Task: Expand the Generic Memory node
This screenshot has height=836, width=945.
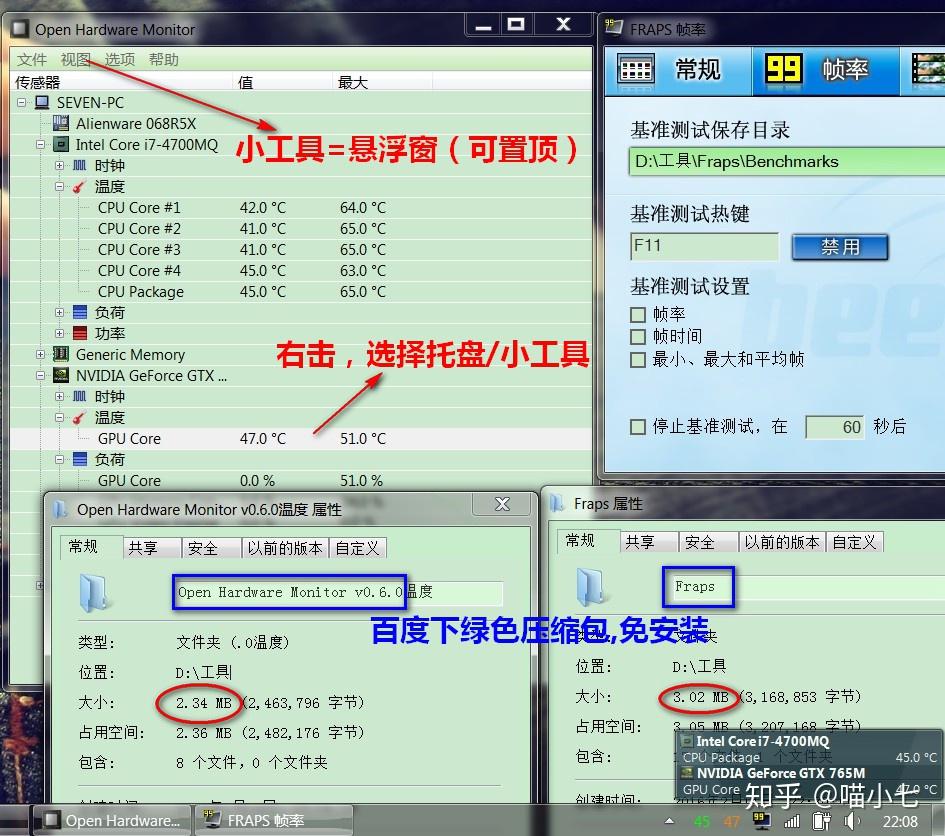Action: pos(40,354)
